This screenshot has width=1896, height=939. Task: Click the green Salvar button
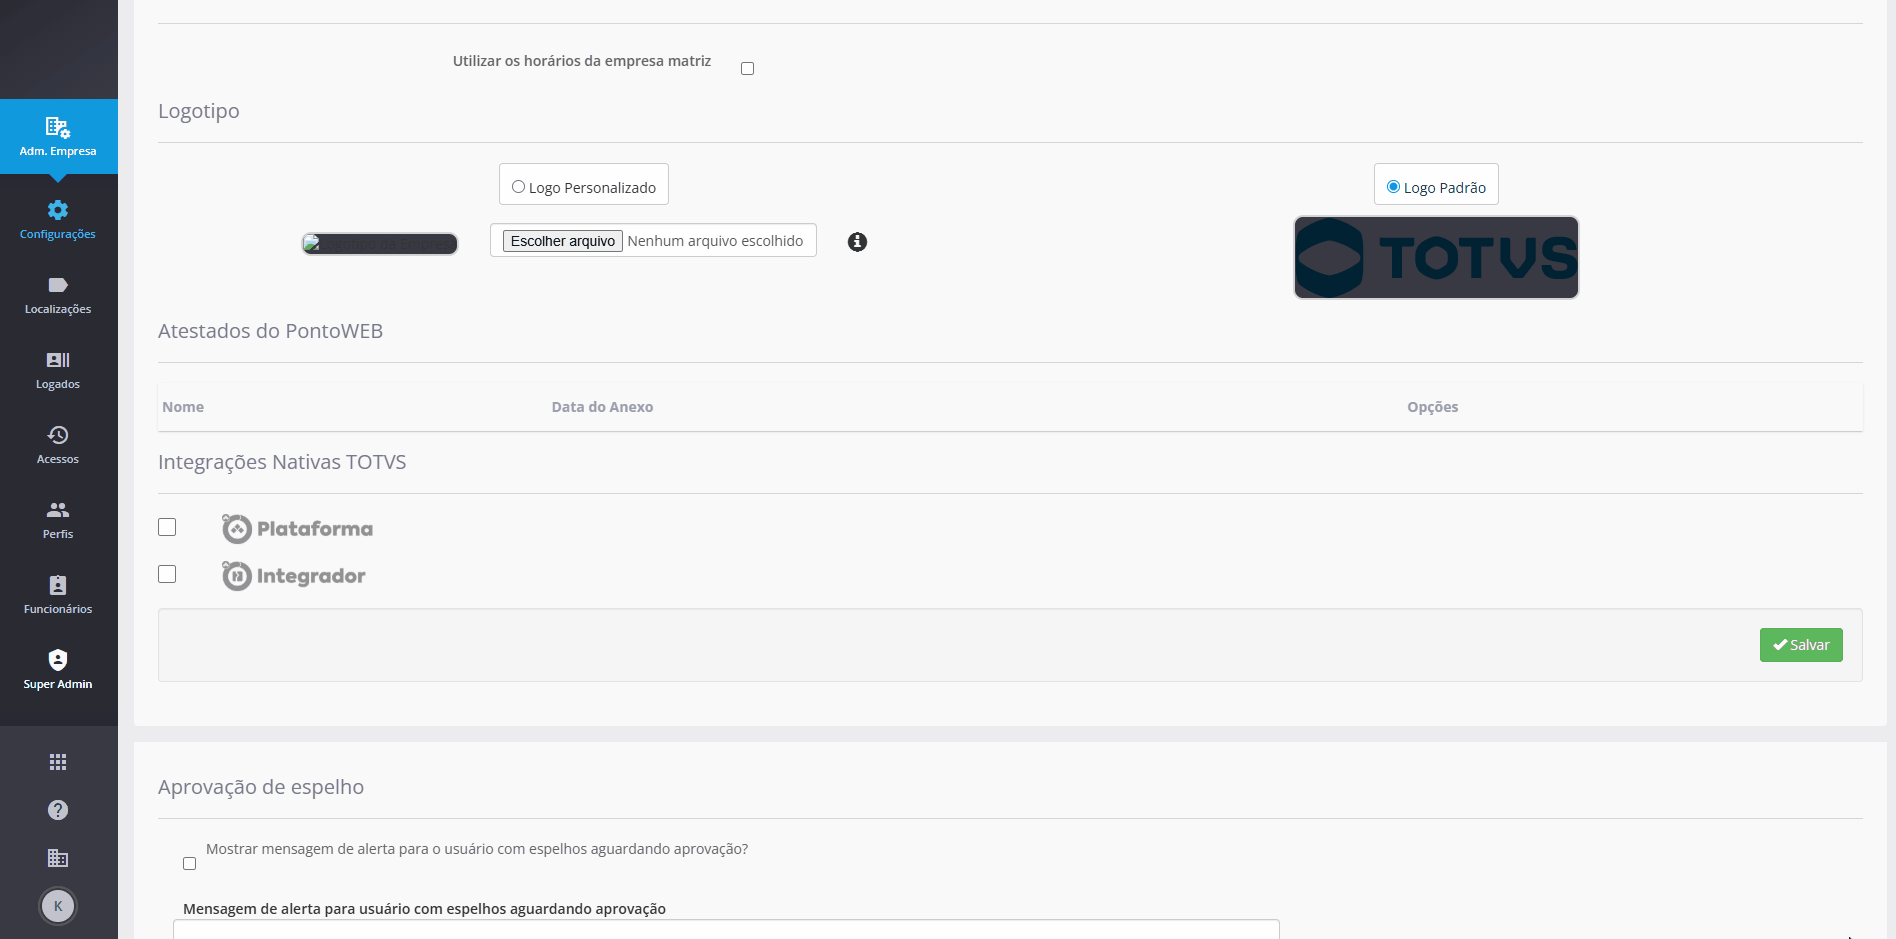click(x=1801, y=645)
